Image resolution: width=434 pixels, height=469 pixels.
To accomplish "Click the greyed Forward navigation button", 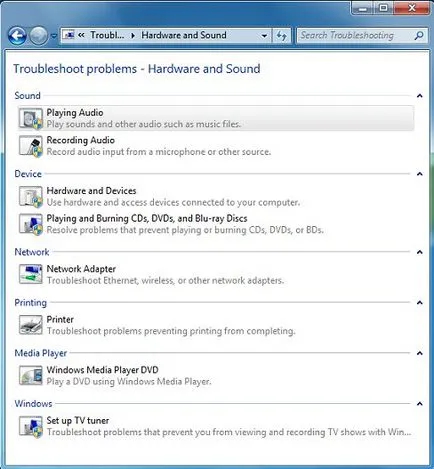I will click(x=39, y=36).
